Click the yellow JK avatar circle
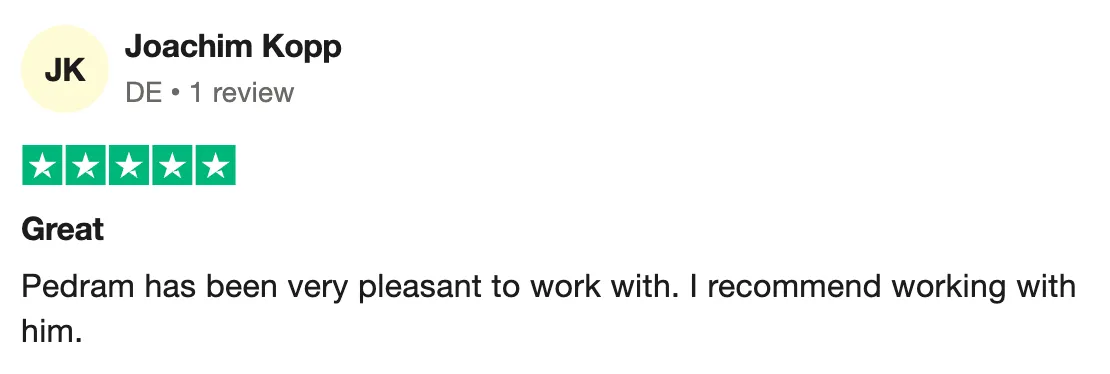Screen dimensions: 1110x374 point(64,69)
